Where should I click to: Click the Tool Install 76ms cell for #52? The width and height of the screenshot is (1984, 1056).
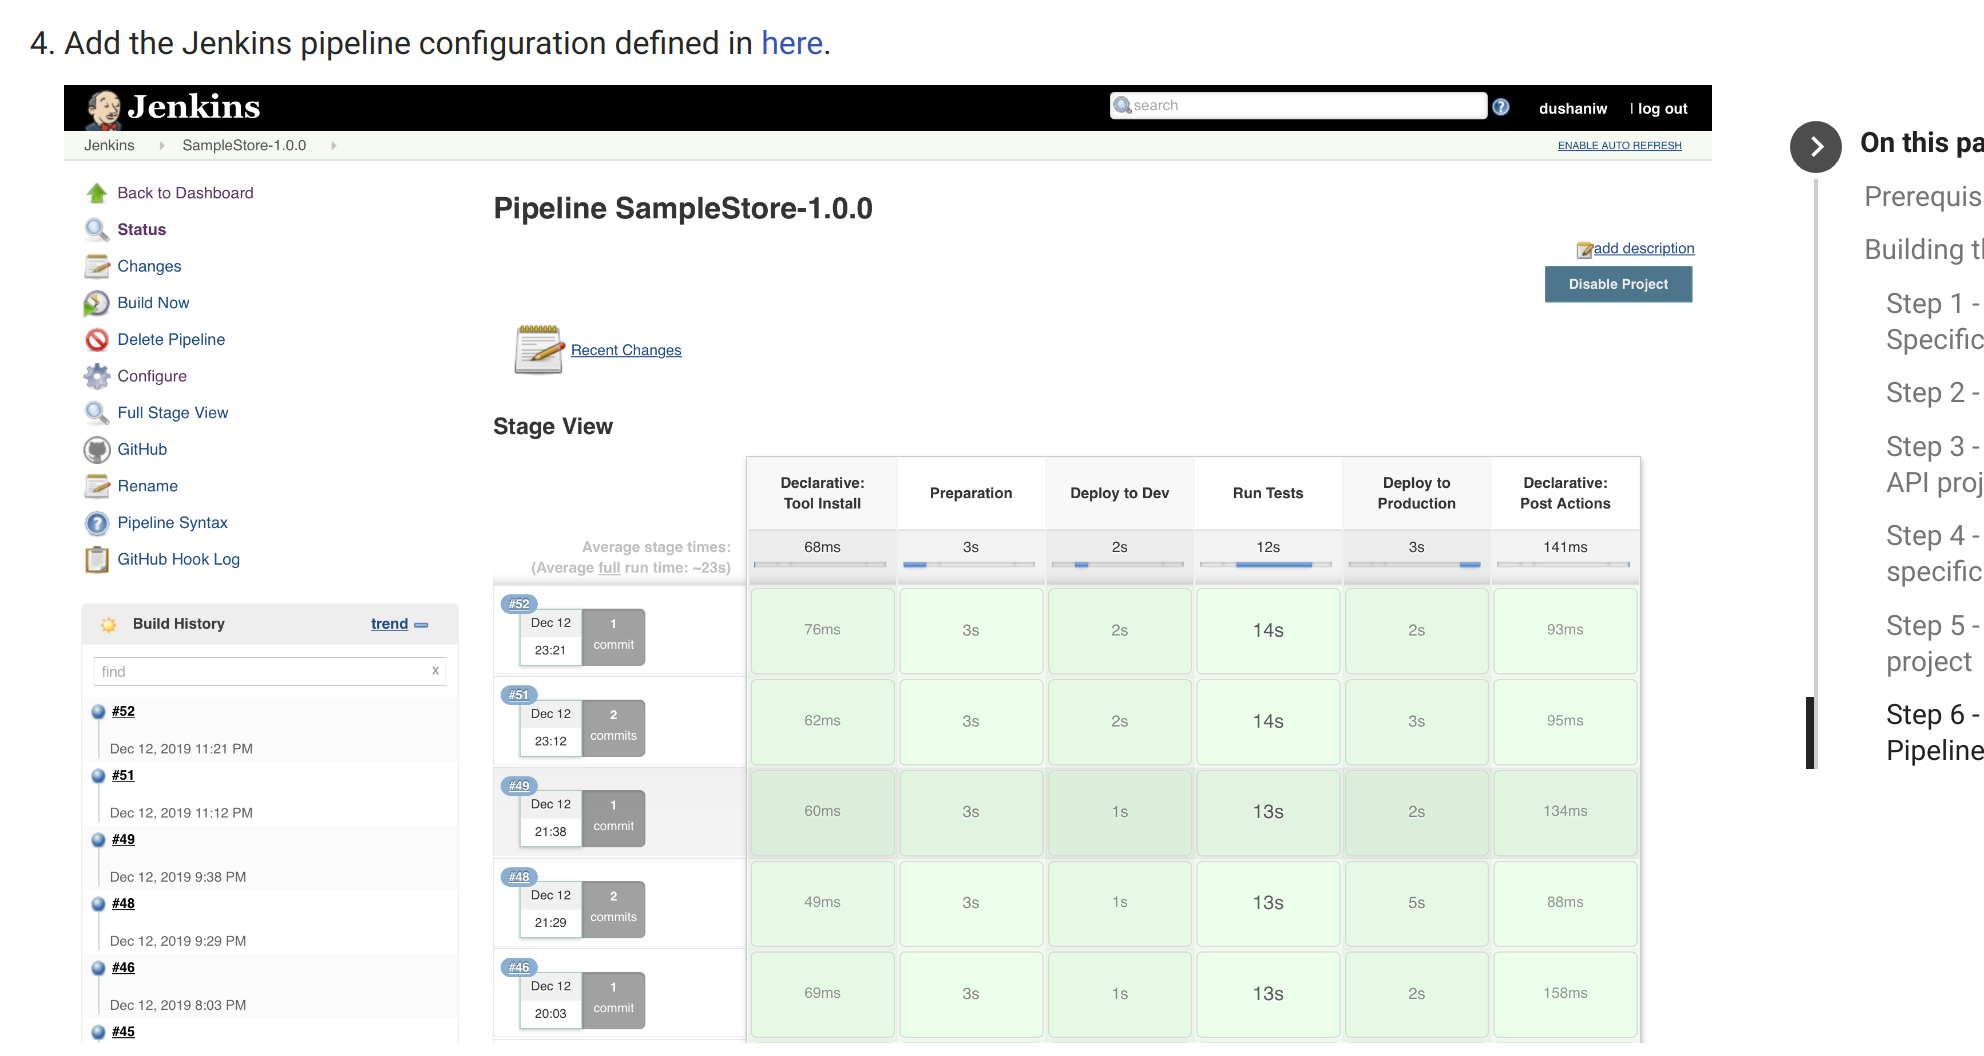click(822, 631)
